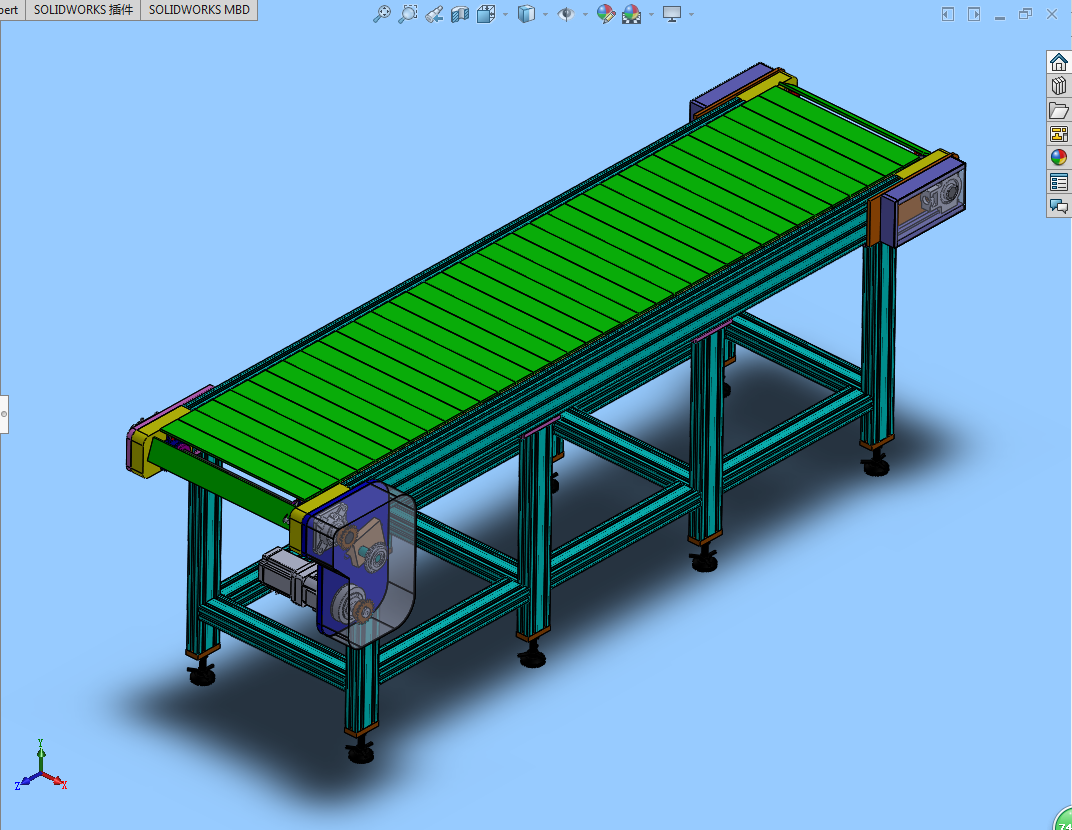Expand the View Orientation dropdown arrow
The height and width of the screenshot is (830, 1072).
(505, 14)
